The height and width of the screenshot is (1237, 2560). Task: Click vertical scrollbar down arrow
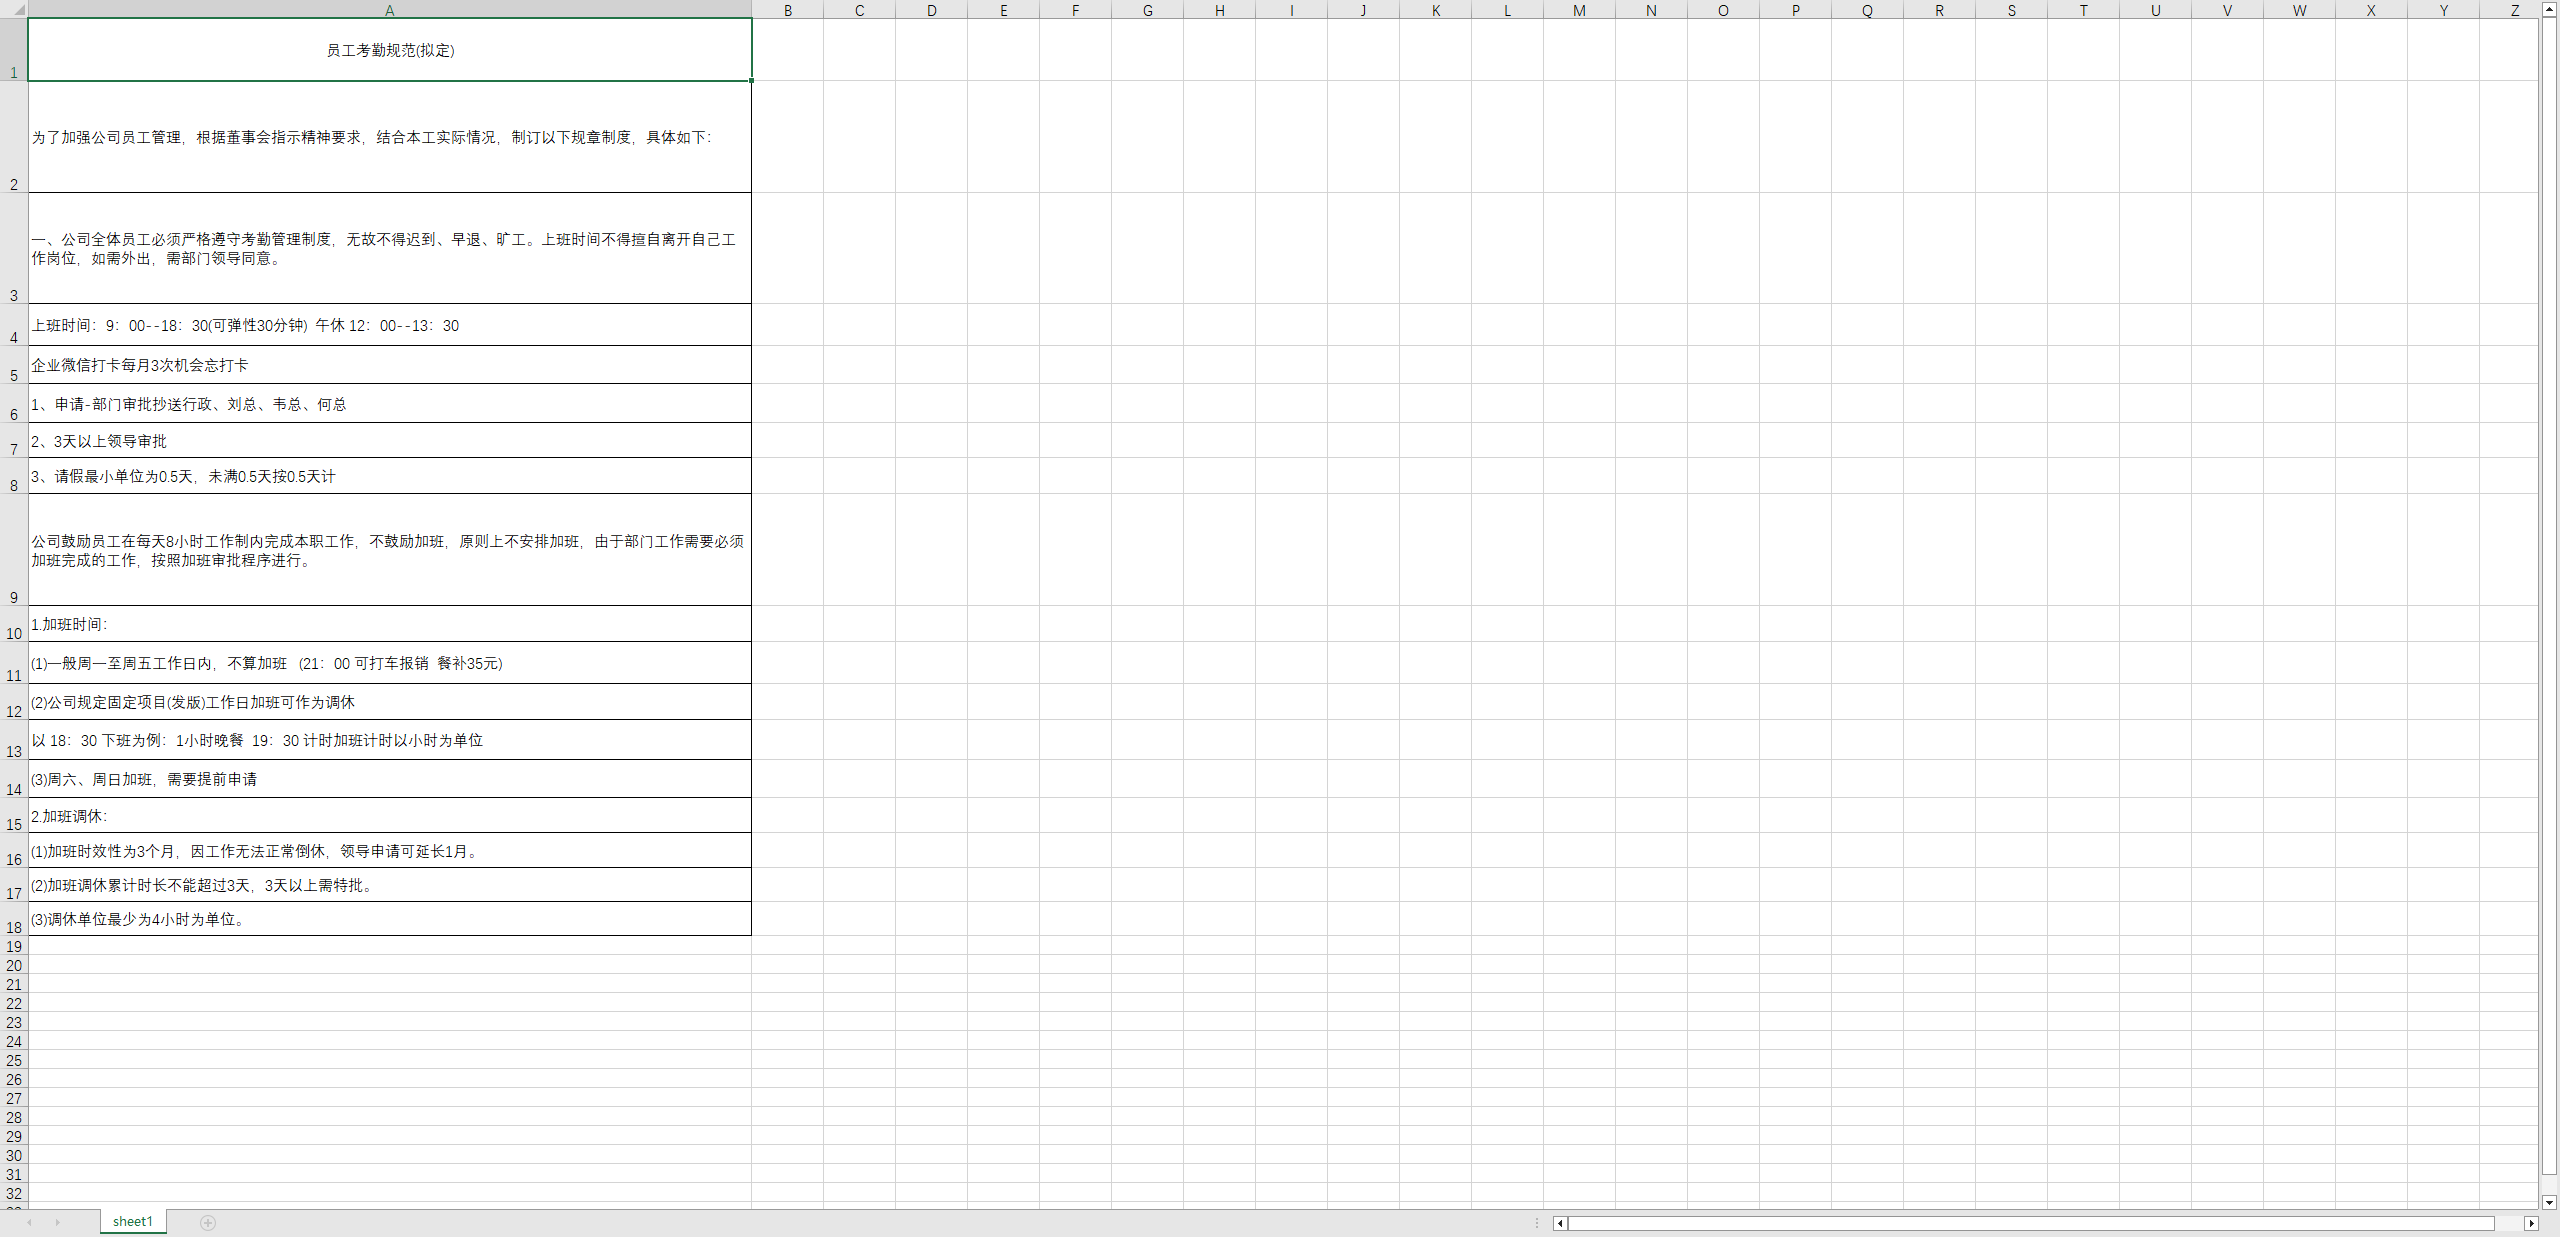tap(2549, 1202)
